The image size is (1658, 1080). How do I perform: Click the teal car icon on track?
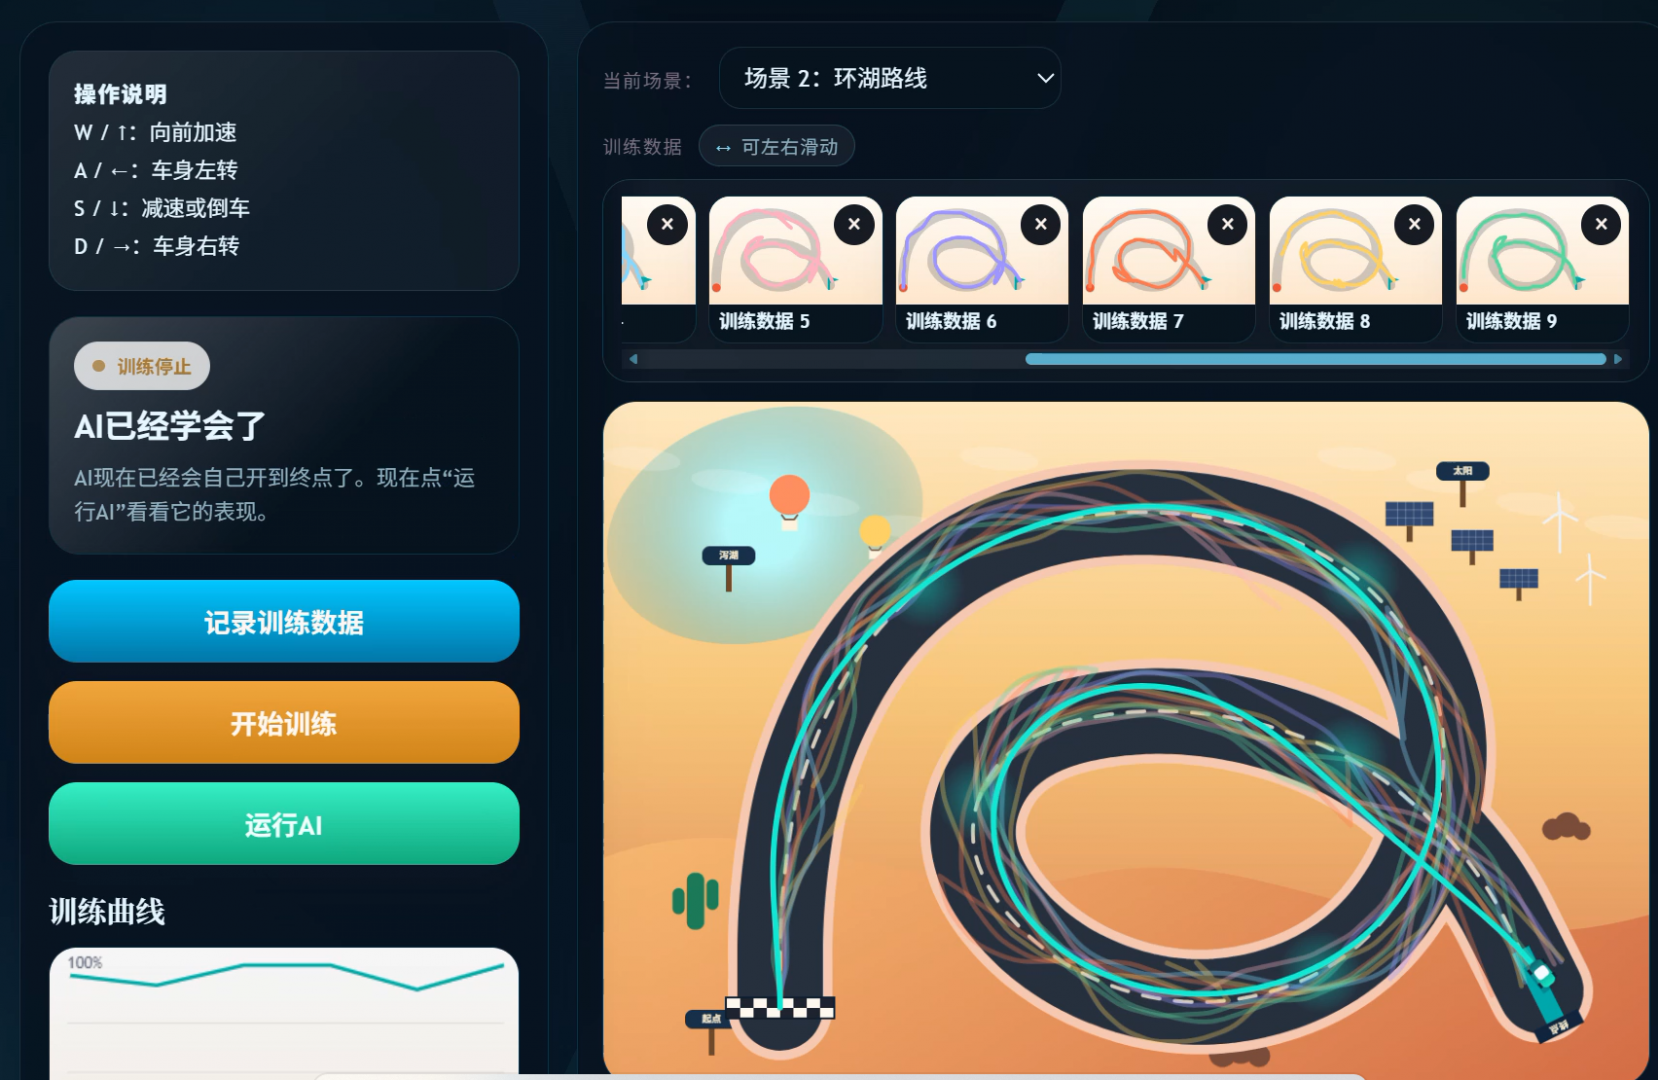click(x=1538, y=977)
